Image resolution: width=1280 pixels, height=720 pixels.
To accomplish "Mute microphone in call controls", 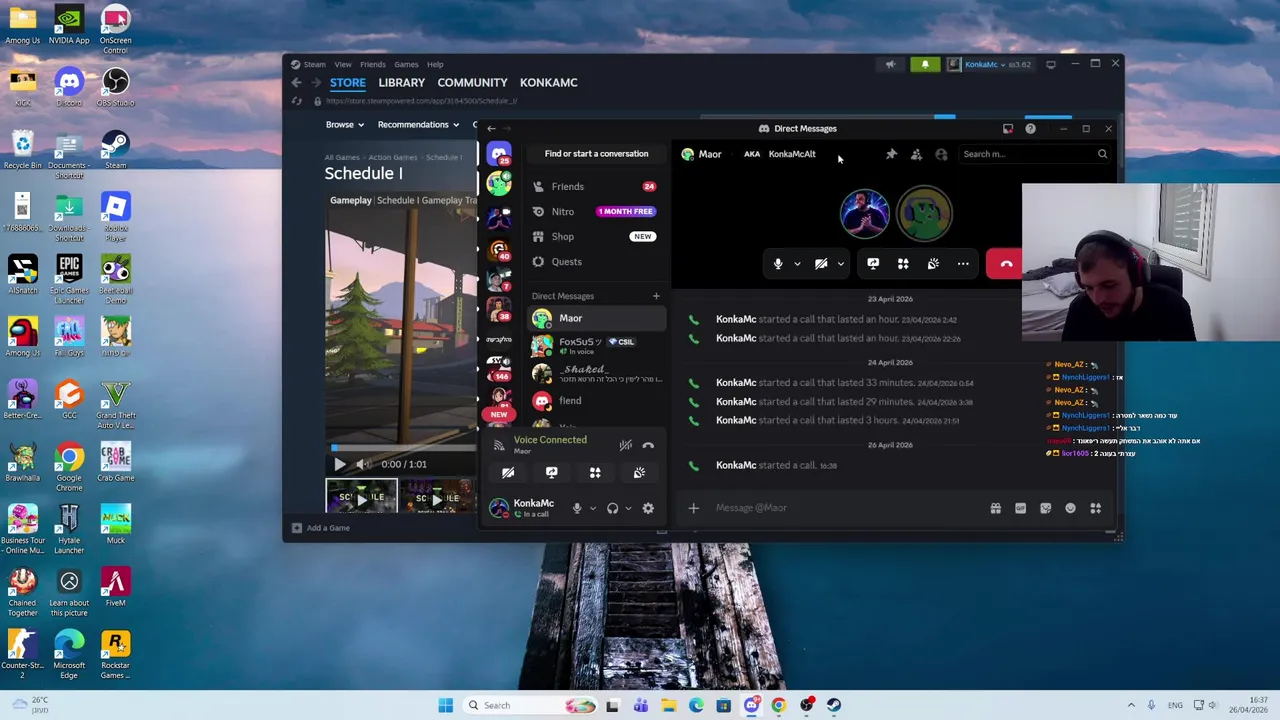I will pos(778,264).
